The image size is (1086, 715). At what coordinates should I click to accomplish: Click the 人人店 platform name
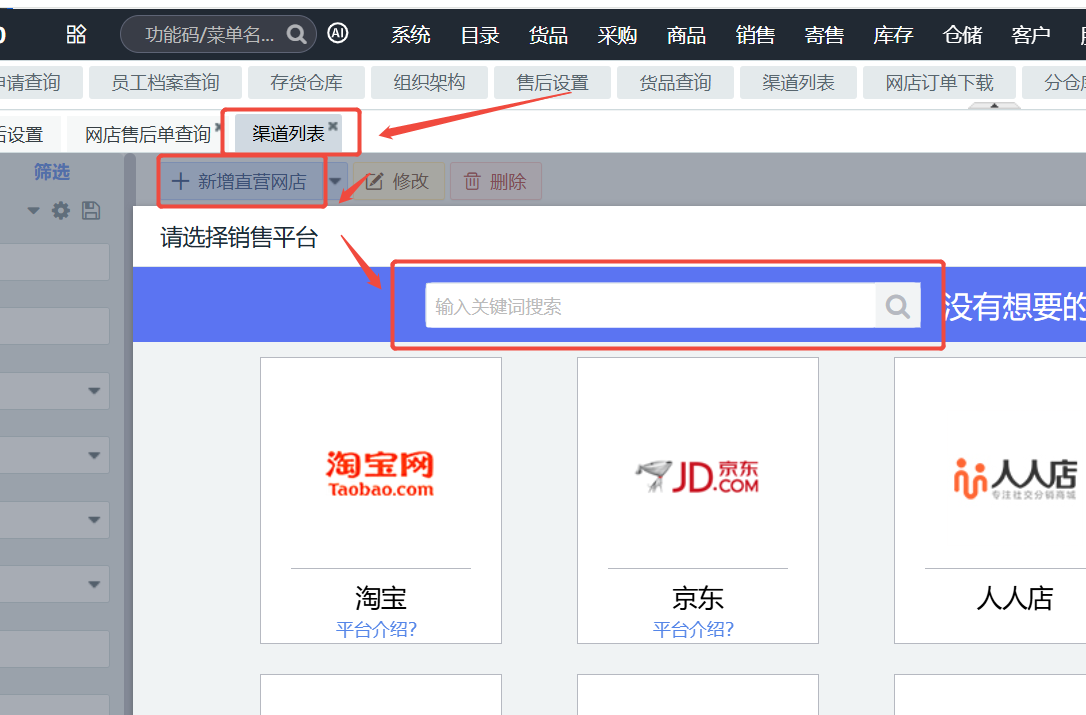click(x=1015, y=598)
